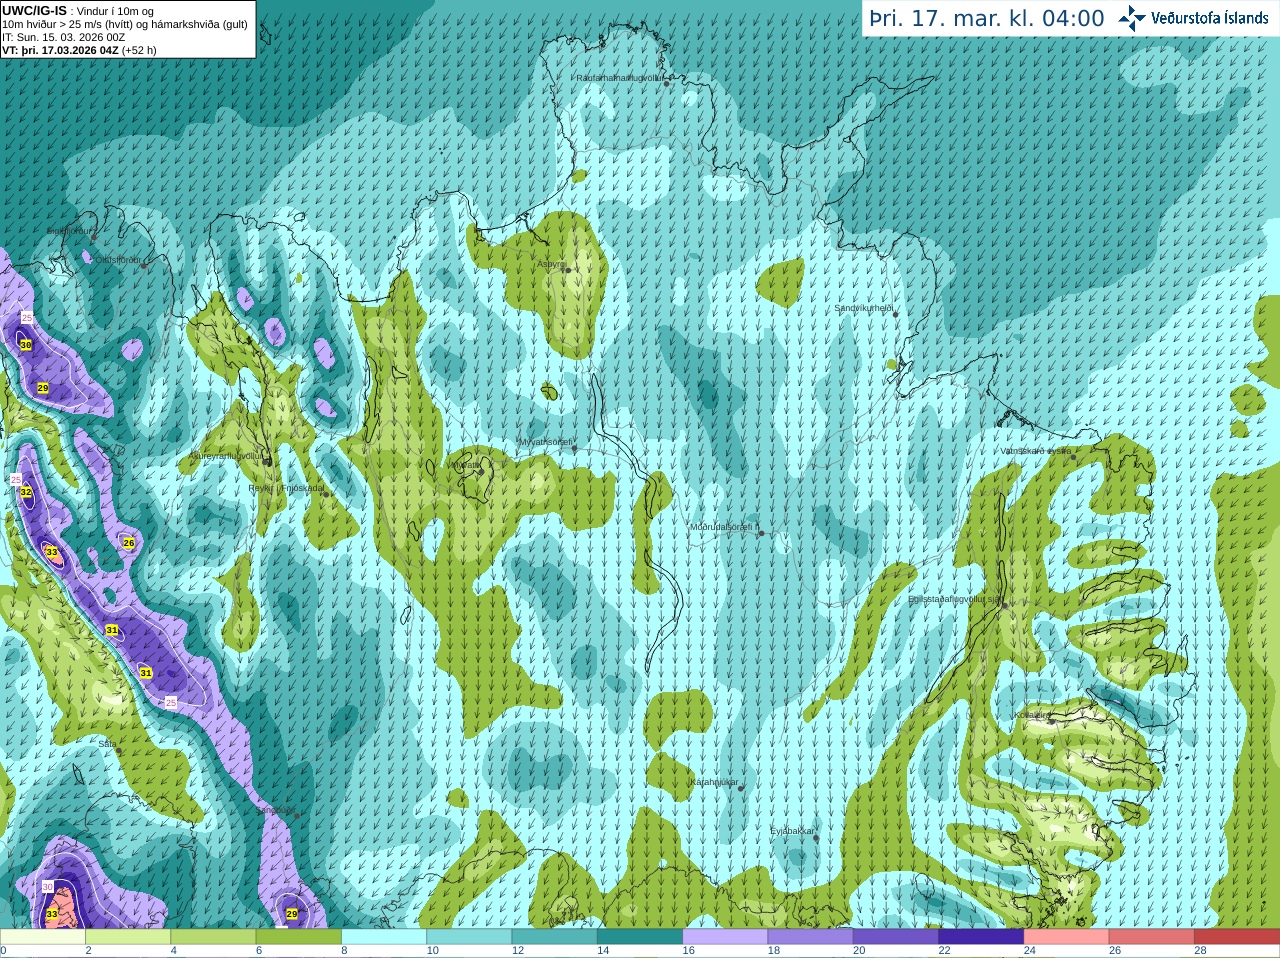Pick the 14–16 m/s dark teal legend swatch
1280x958 pixels.
640,937
